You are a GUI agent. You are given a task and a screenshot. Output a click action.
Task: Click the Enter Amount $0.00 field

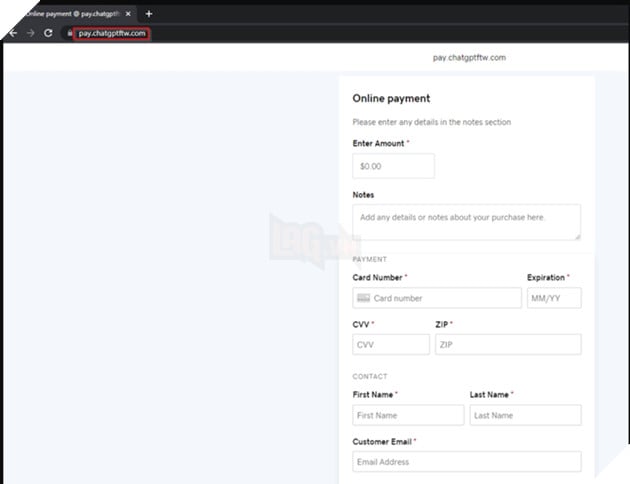click(393, 166)
